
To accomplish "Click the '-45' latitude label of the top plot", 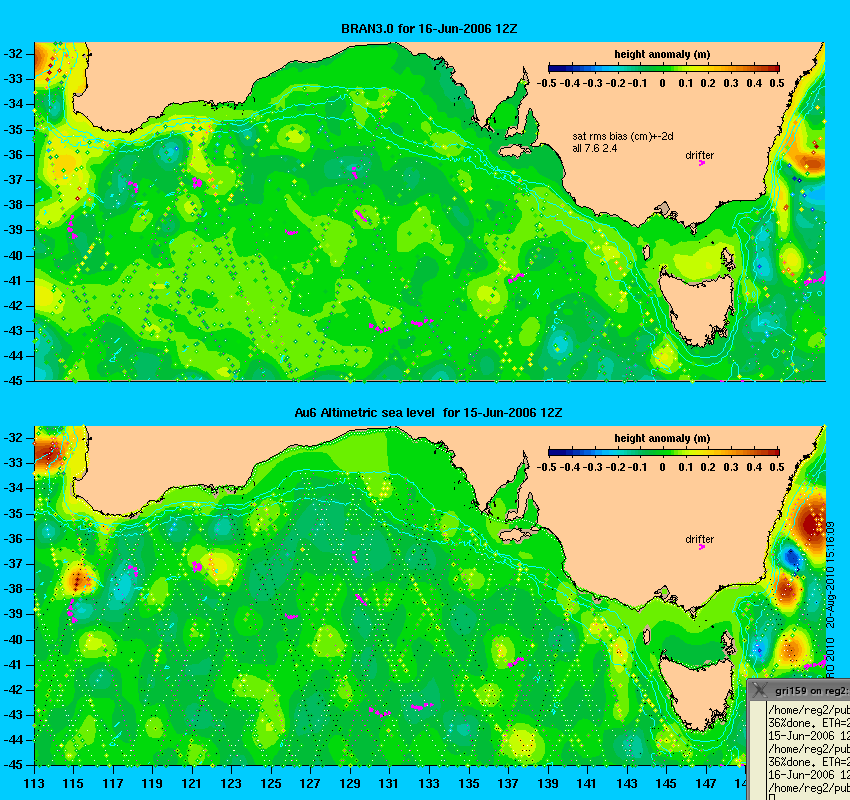I will (14, 380).
